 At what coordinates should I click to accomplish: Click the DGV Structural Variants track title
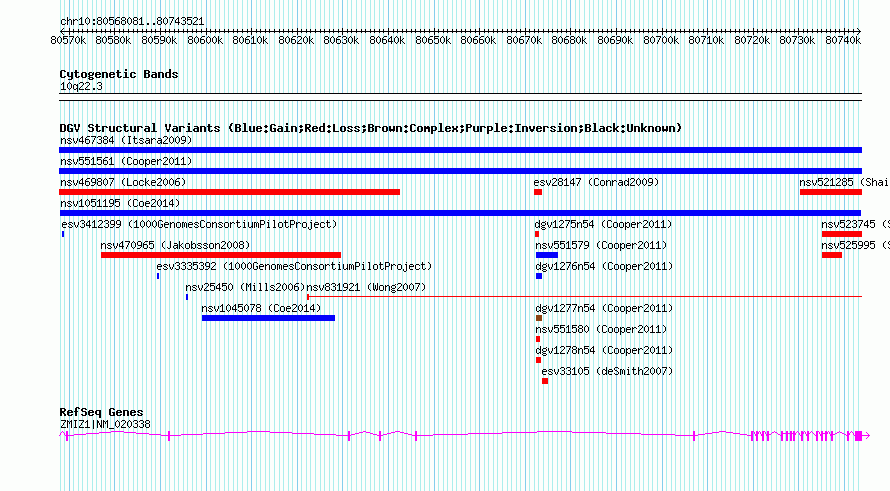[370, 128]
